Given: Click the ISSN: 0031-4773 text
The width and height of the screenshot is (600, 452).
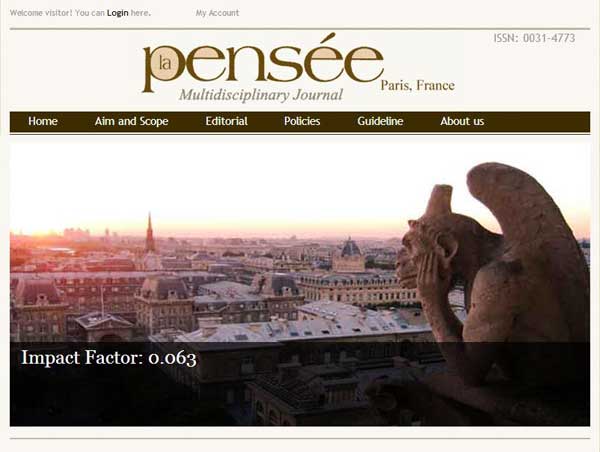Looking at the screenshot, I should 534,38.
